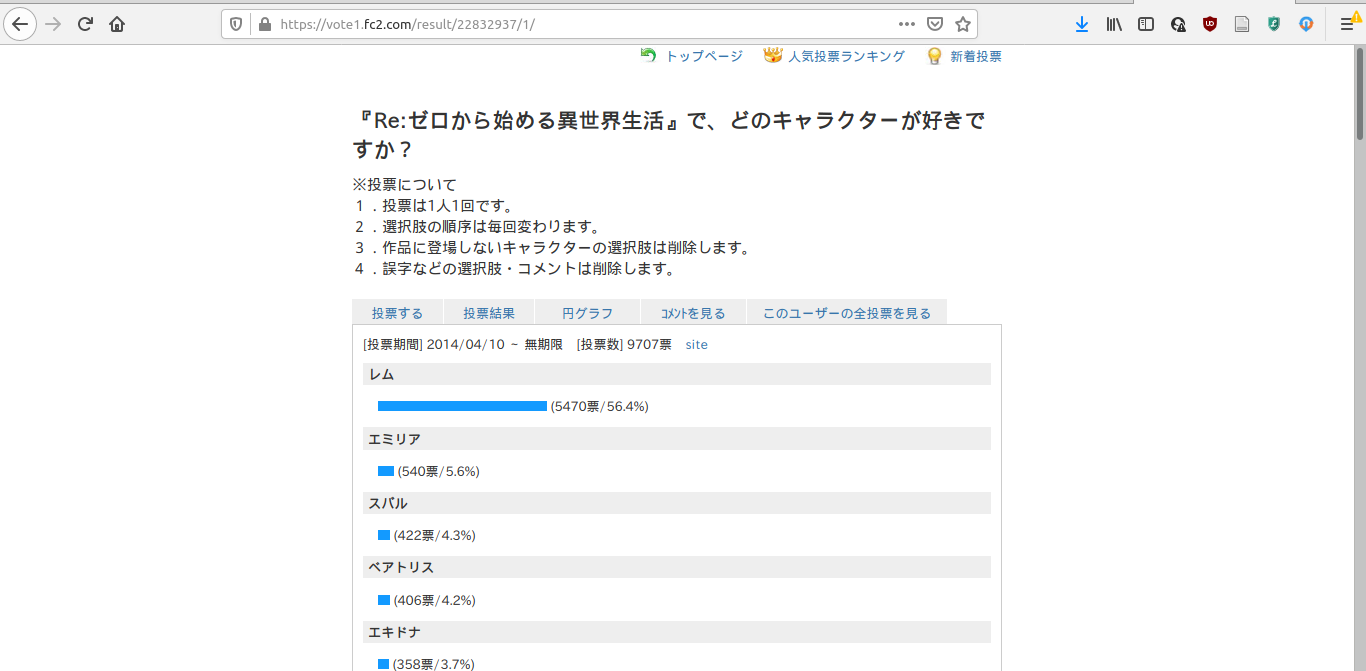Click the (406票/4.2%) vote count
Screen dimensions: 1366x671
click(x=434, y=600)
